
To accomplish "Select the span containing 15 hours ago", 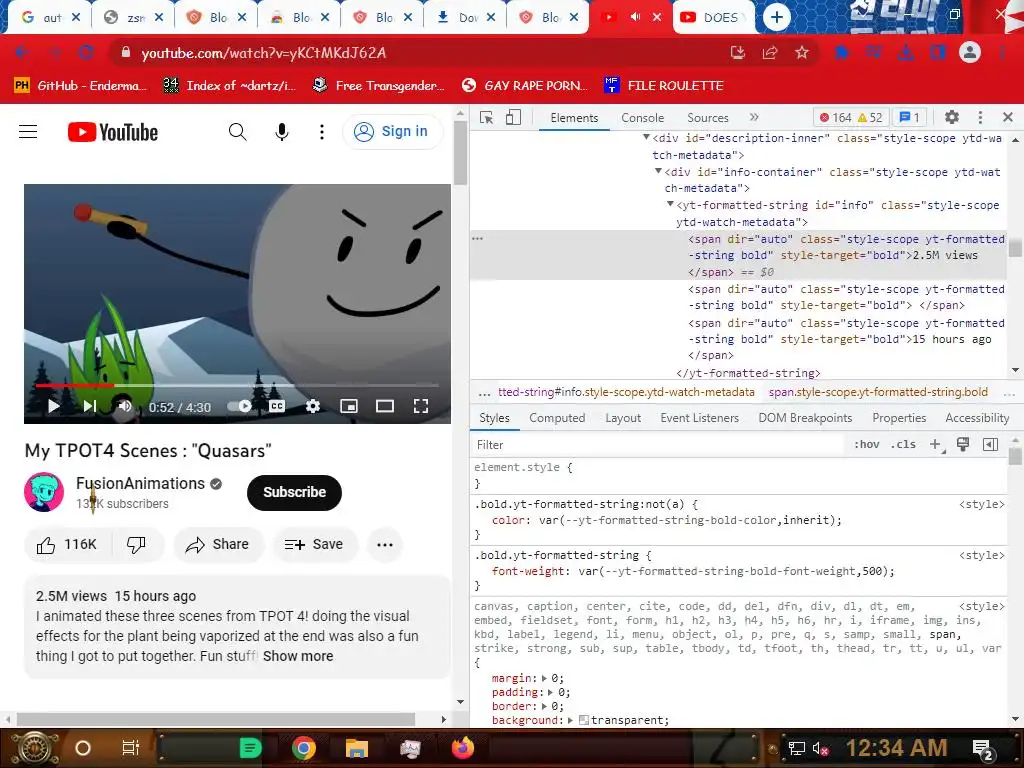I will pyautogui.click(x=845, y=339).
